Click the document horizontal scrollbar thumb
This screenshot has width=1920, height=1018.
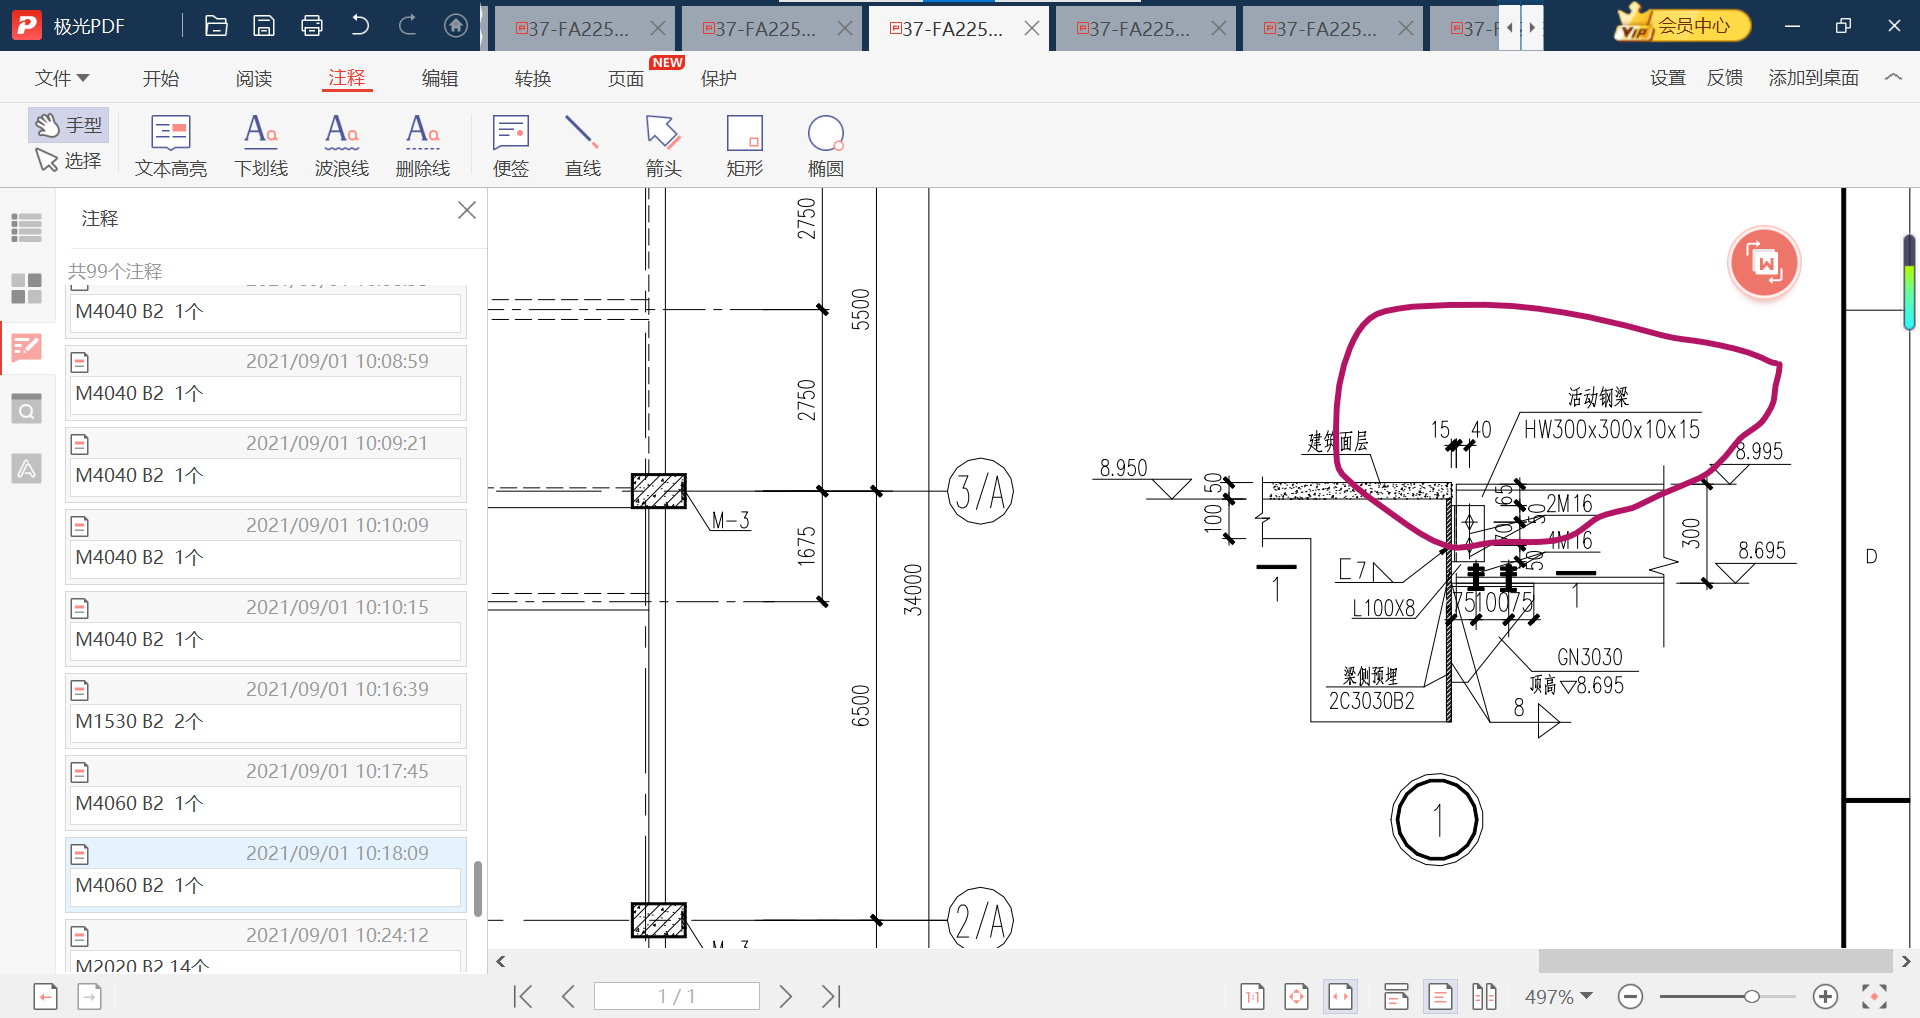pos(1715,961)
